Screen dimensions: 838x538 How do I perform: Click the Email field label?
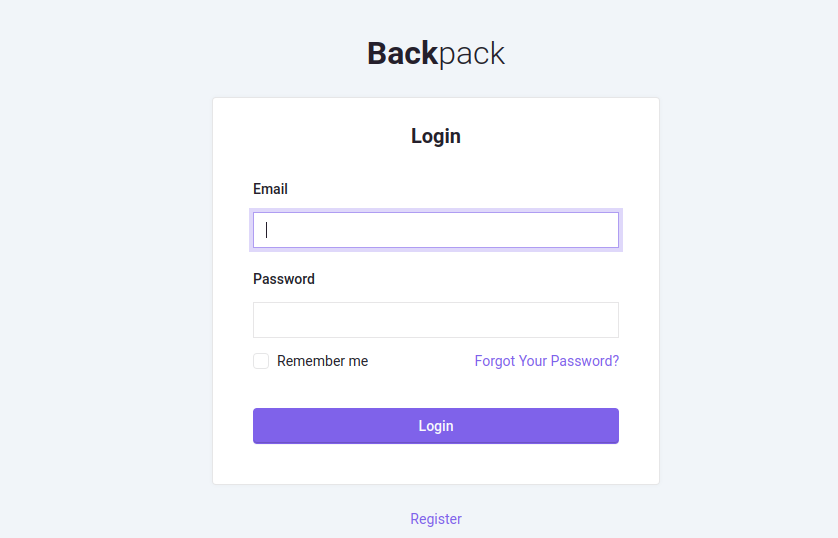(x=270, y=189)
